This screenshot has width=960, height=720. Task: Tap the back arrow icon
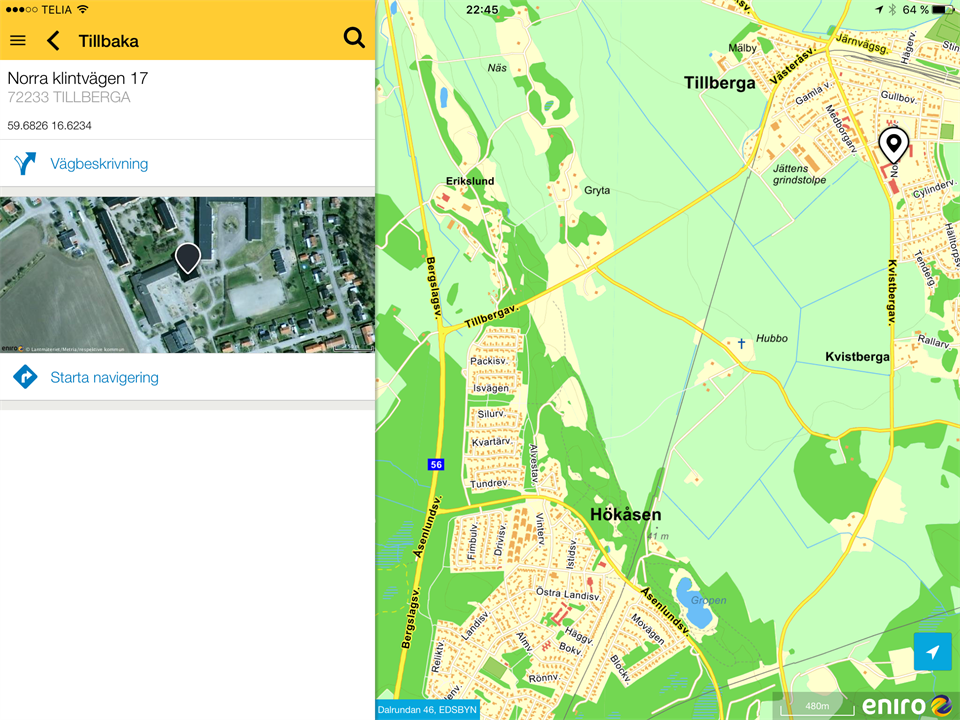pos(54,41)
